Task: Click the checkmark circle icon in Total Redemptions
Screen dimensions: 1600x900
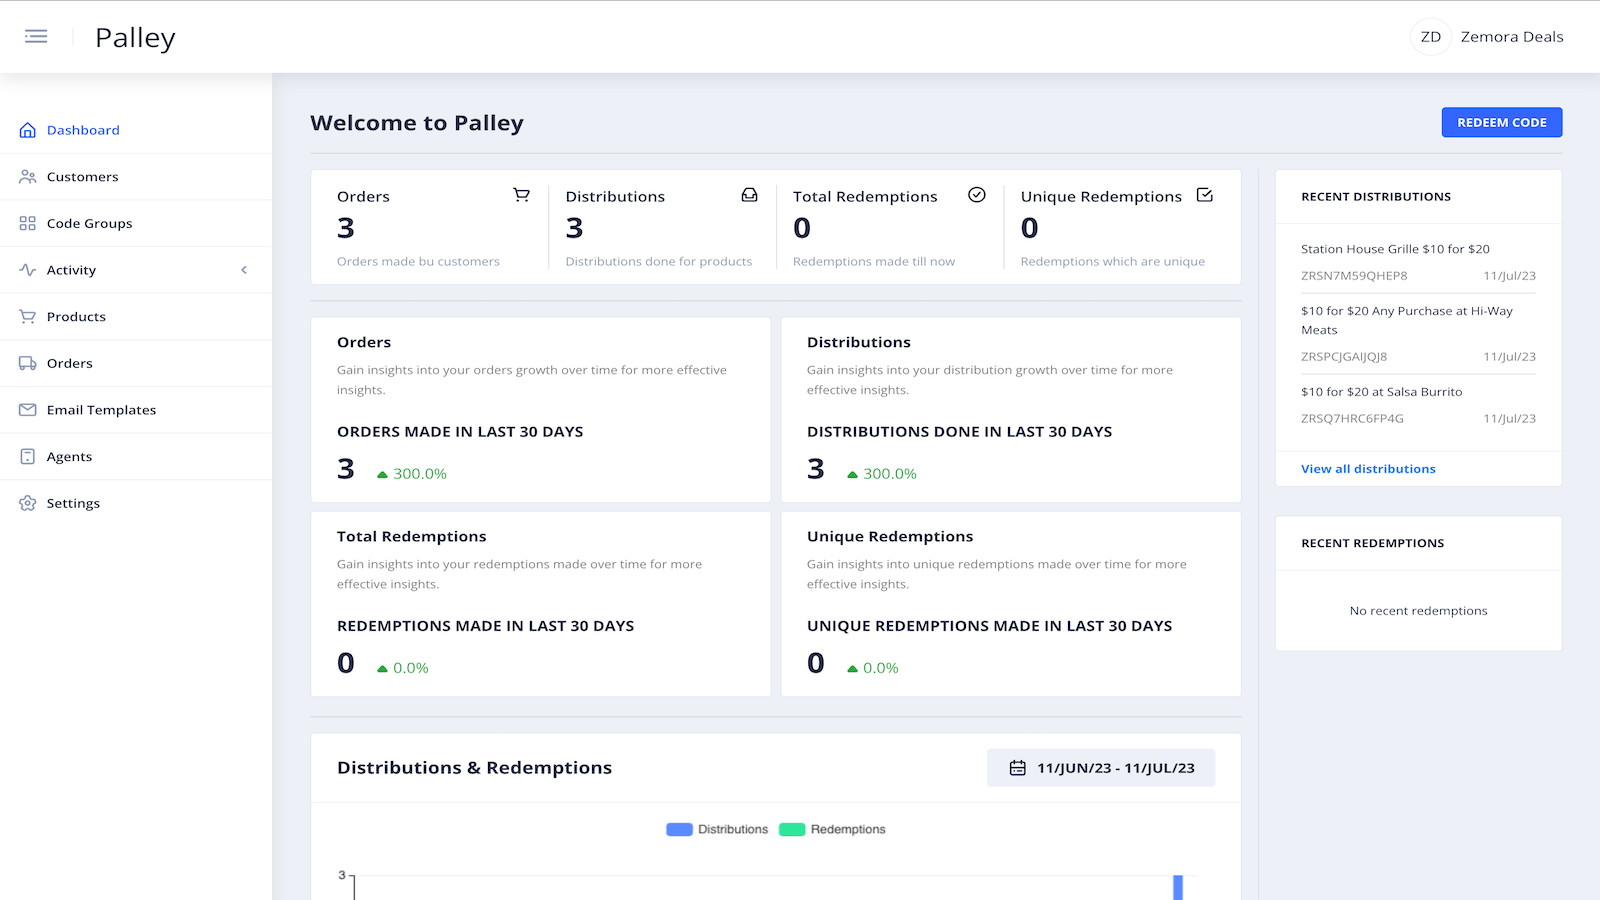Action: point(977,195)
